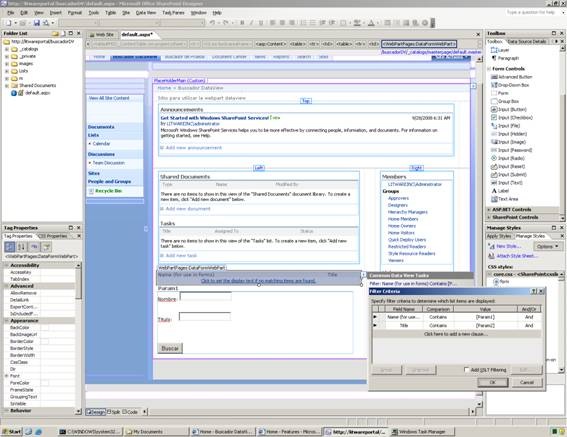Expand the SharePoint Controls section

pos(489,217)
